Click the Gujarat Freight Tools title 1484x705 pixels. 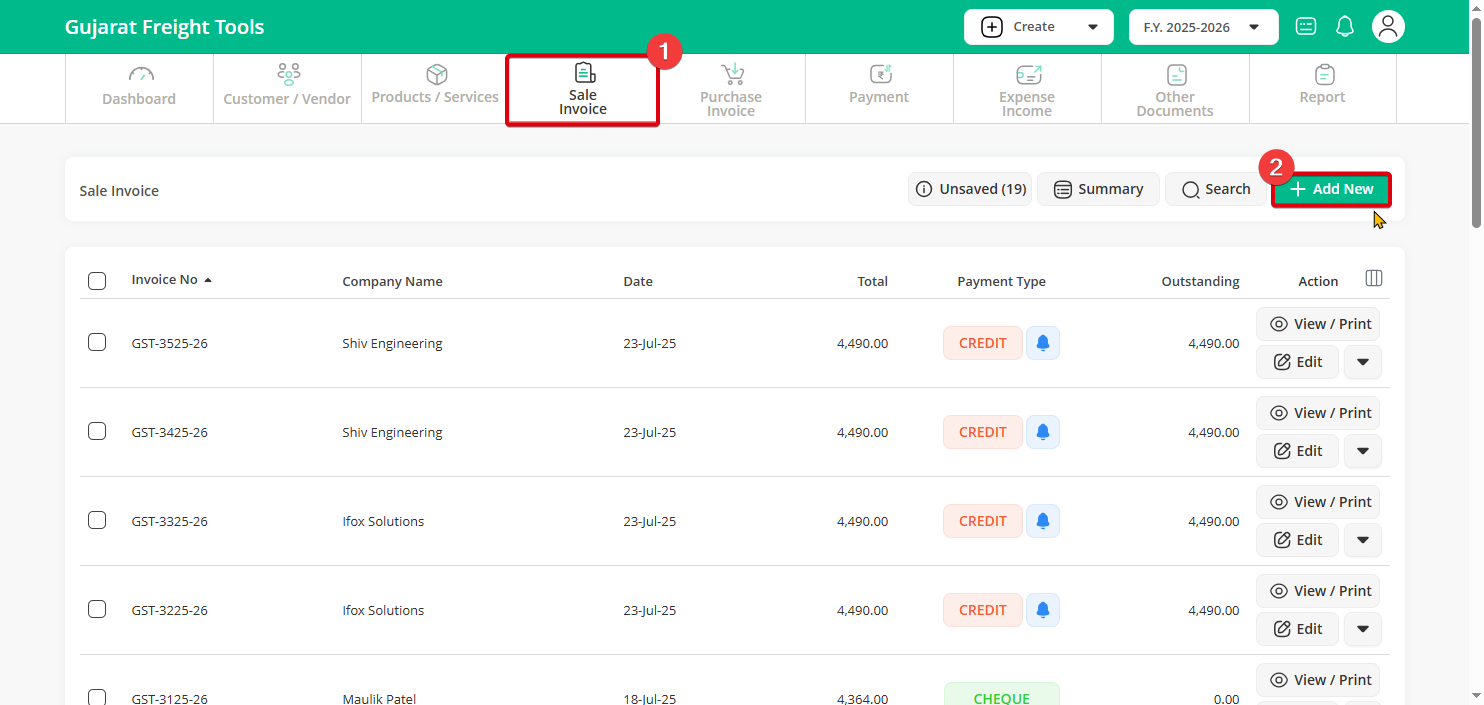(165, 27)
